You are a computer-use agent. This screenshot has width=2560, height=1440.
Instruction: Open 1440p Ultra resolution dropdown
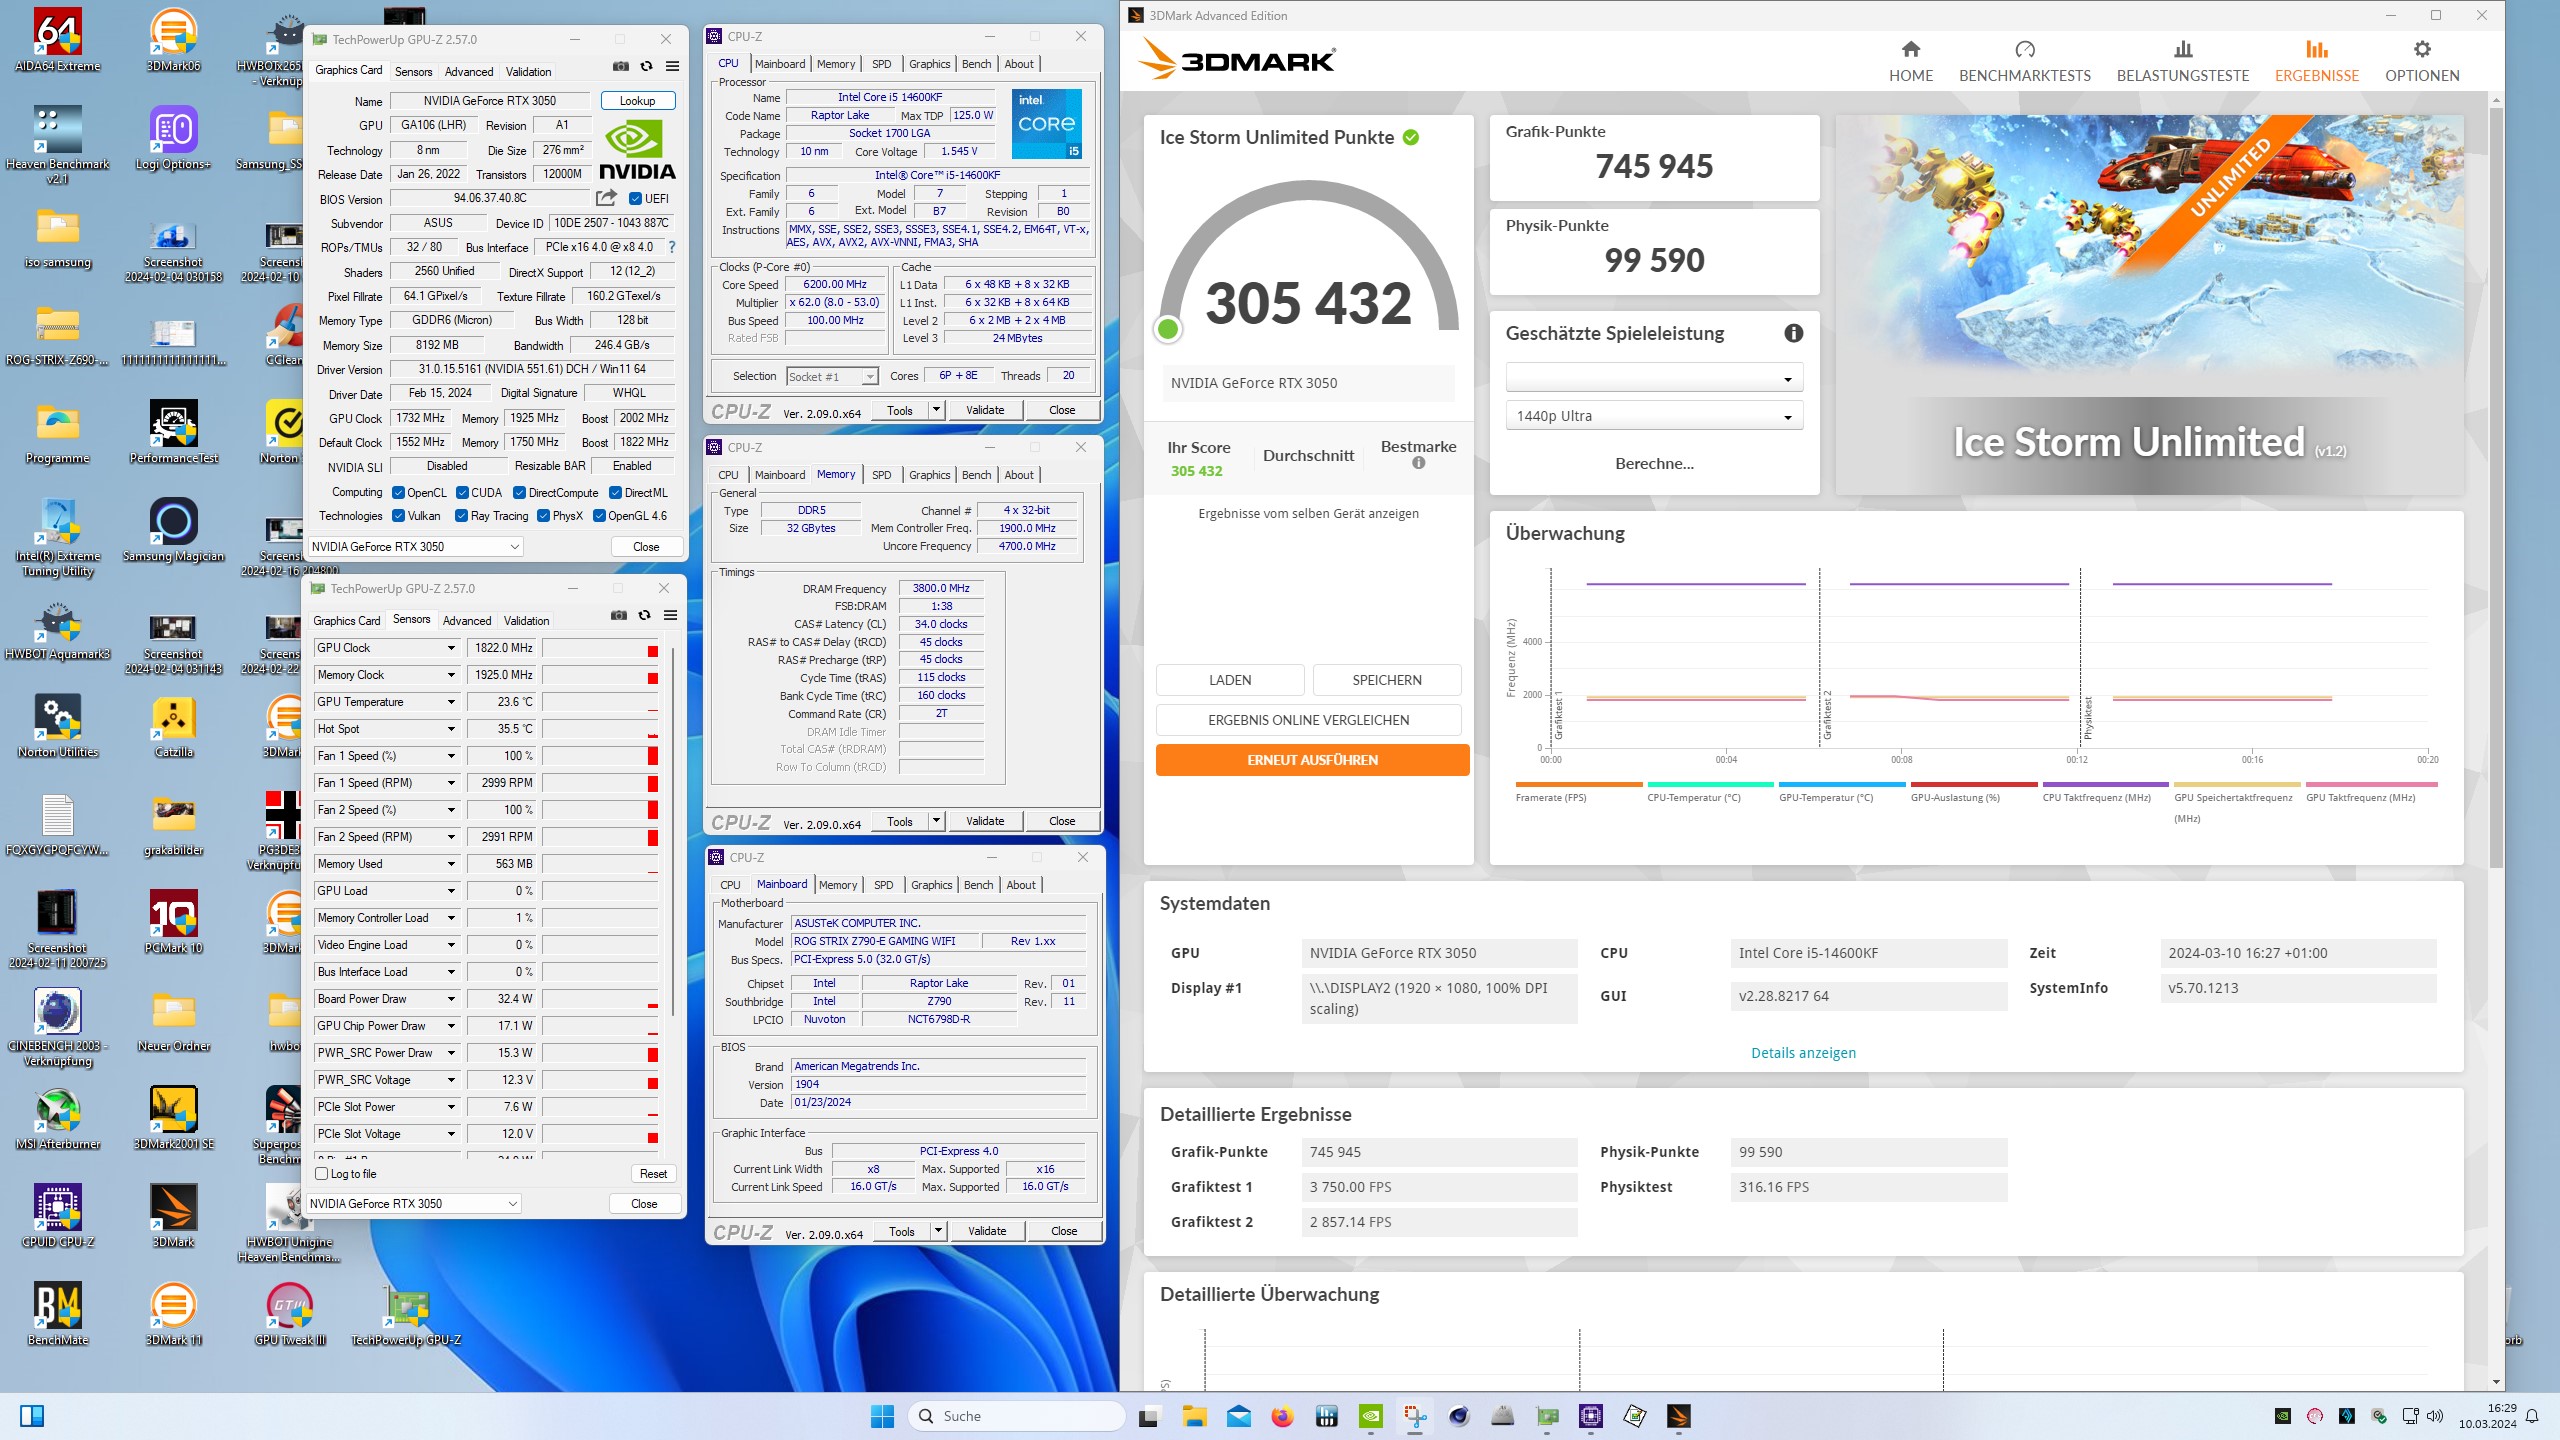[1654, 416]
